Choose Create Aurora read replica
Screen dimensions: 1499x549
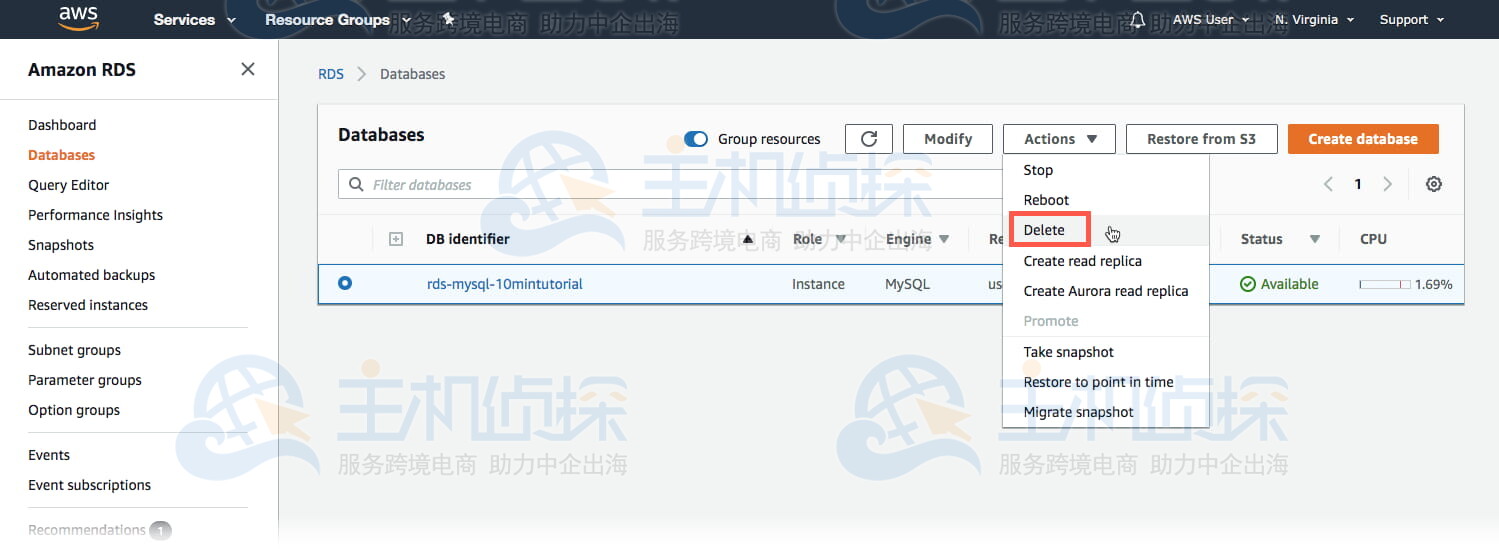point(1106,291)
